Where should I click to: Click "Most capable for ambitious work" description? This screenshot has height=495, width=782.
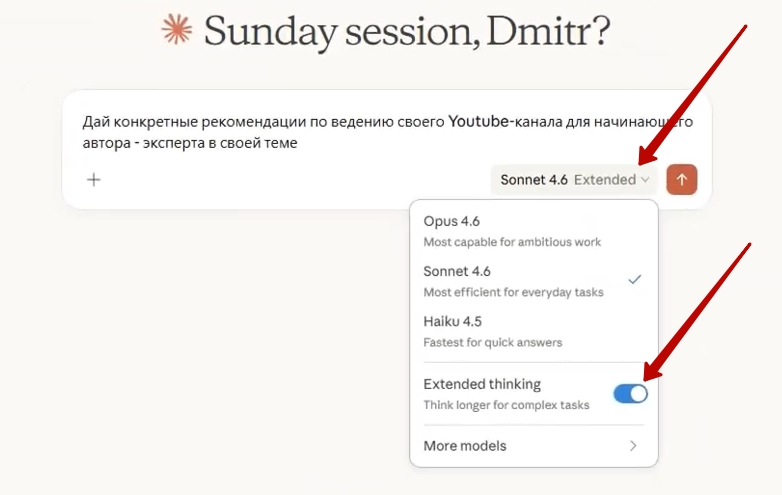pos(512,242)
